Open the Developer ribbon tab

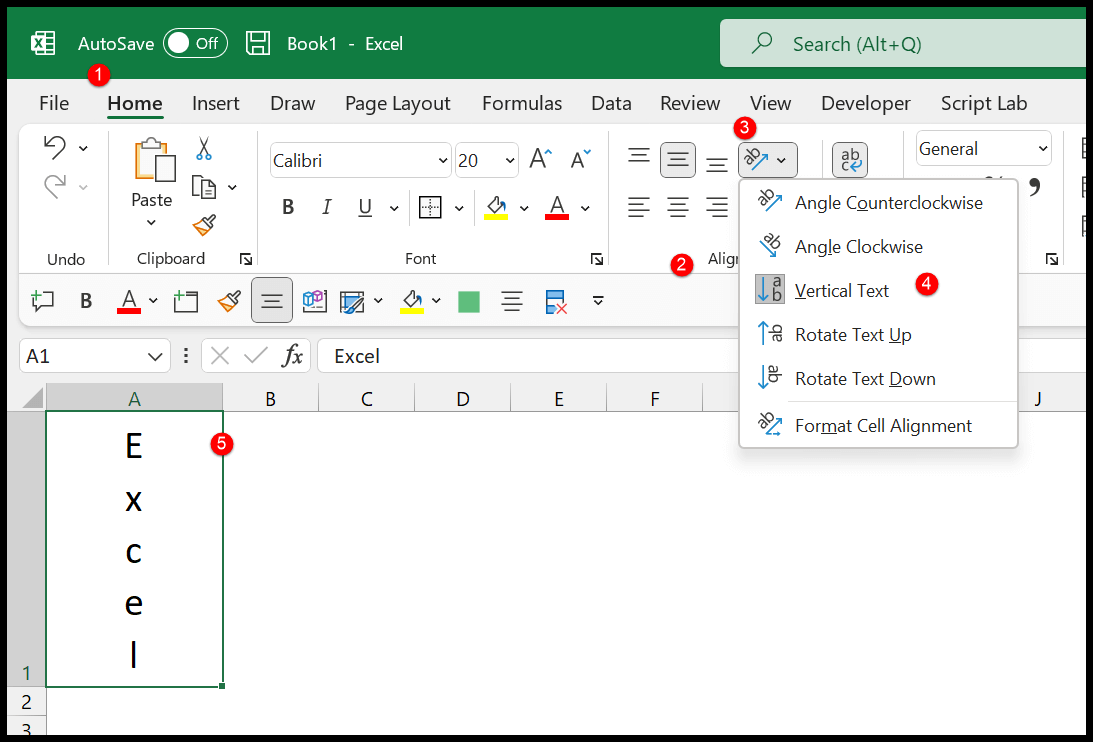click(865, 103)
